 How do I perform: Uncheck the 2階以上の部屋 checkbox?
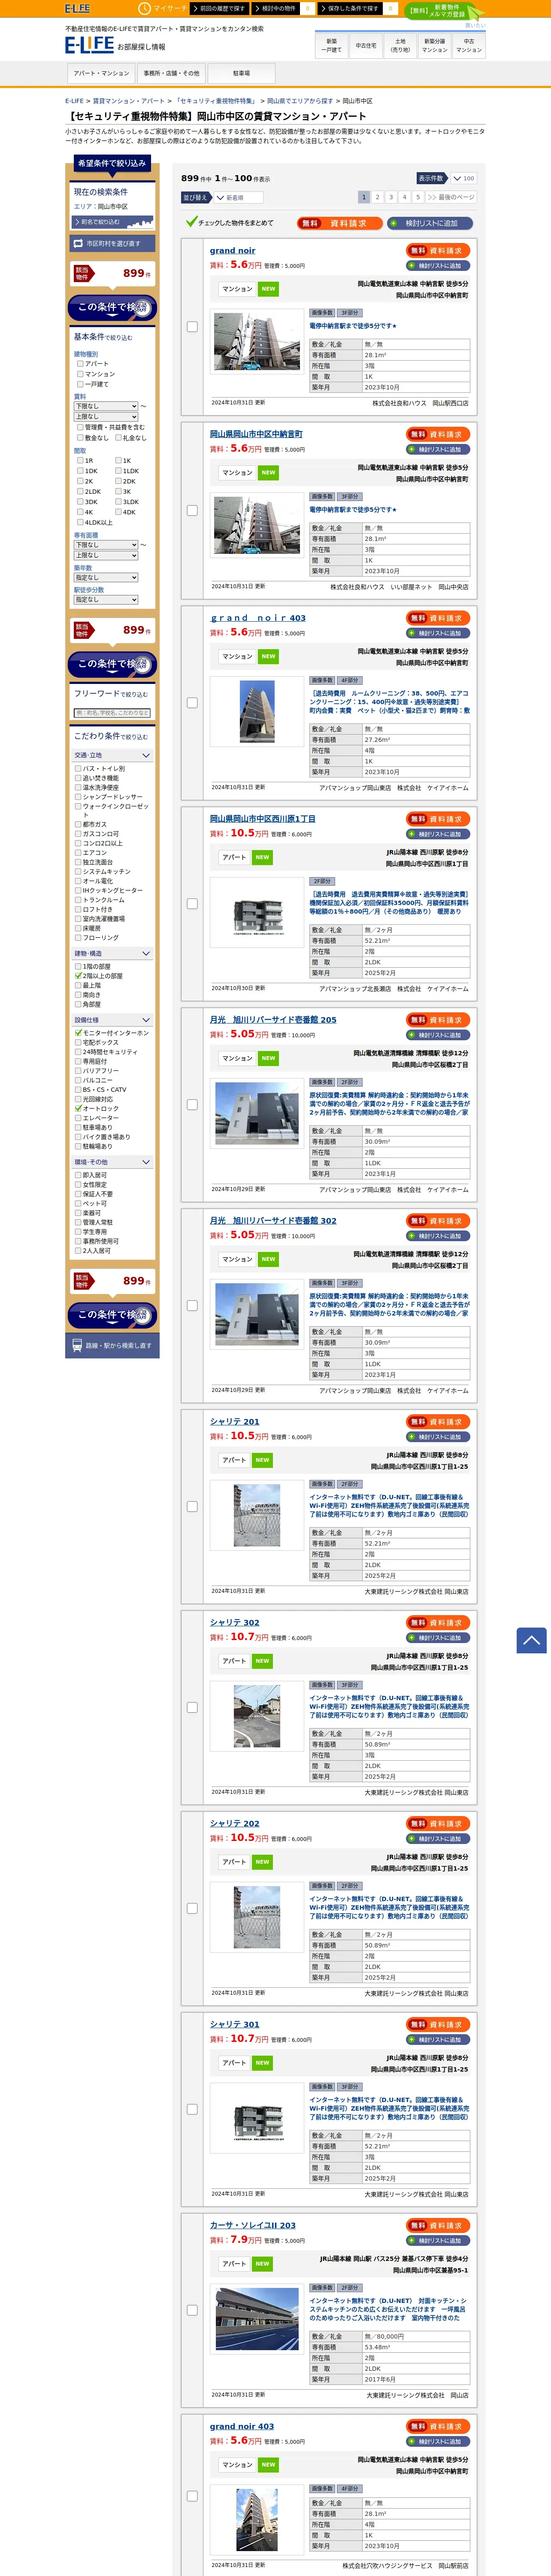pyautogui.click(x=78, y=975)
